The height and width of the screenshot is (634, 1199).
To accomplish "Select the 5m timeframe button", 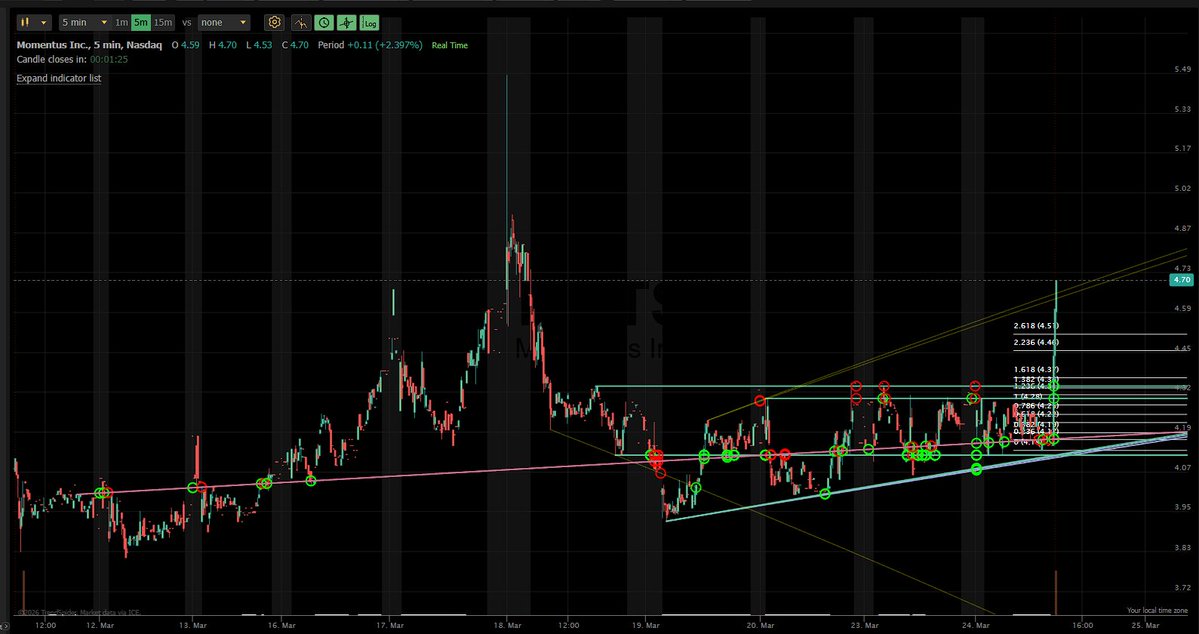I will point(141,23).
